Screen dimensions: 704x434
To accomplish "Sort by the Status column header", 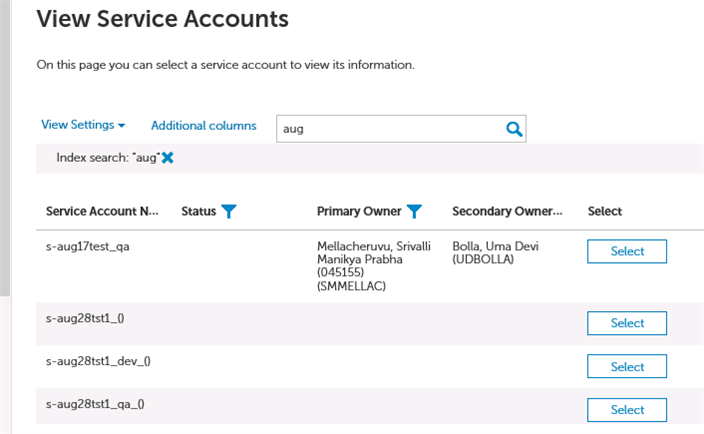I will pos(198,211).
